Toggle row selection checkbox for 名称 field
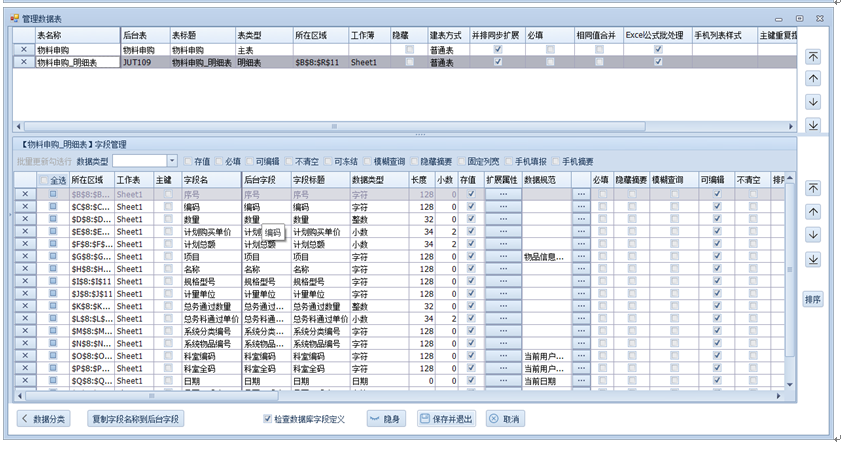 [x=53, y=269]
